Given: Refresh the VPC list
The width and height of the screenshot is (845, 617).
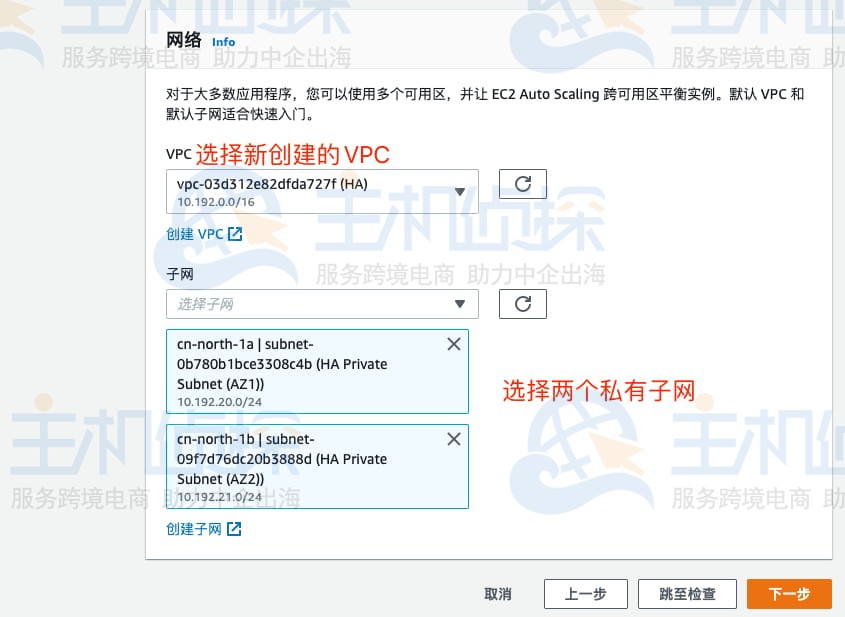Looking at the screenshot, I should (x=522, y=184).
